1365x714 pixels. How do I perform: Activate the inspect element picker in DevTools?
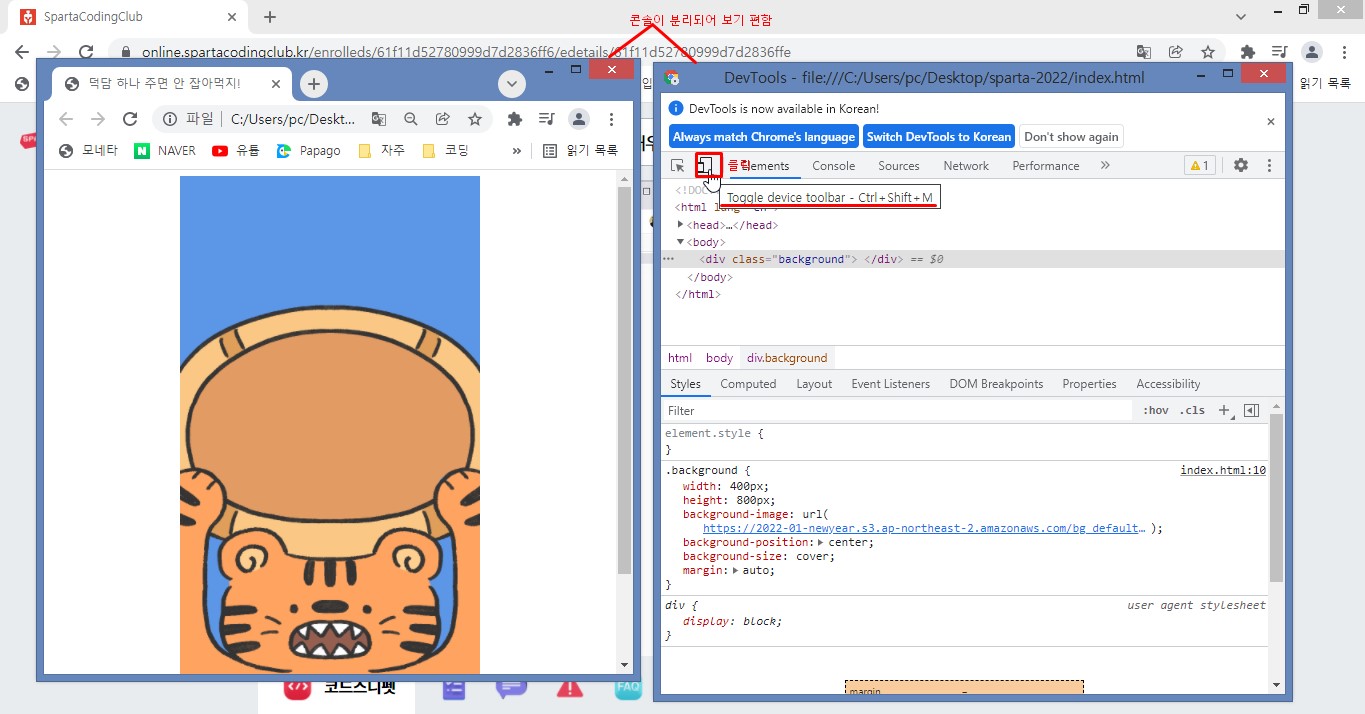pos(678,166)
